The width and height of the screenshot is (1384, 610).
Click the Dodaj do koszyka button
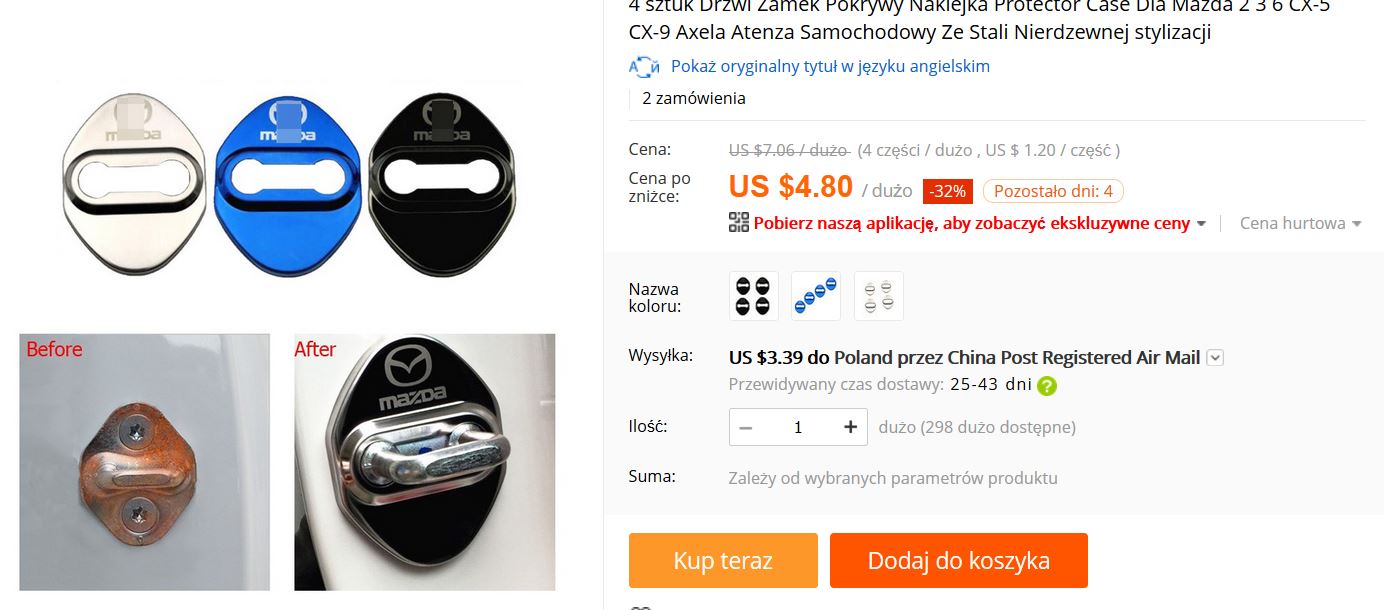[x=959, y=560]
